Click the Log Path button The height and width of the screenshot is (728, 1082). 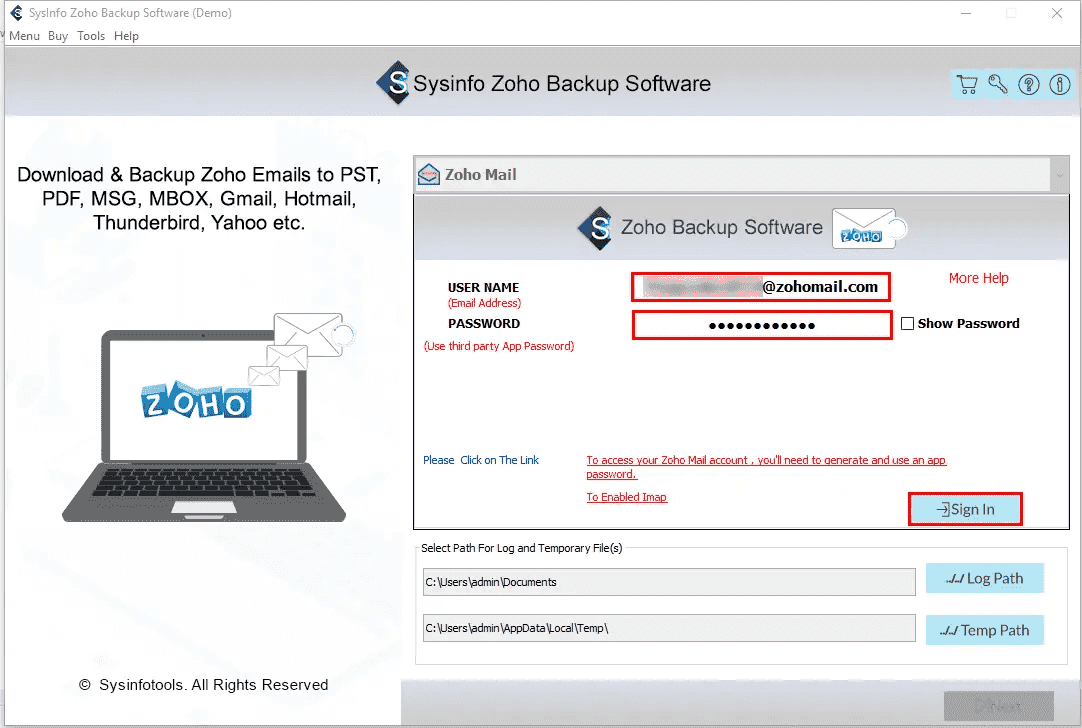[984, 577]
